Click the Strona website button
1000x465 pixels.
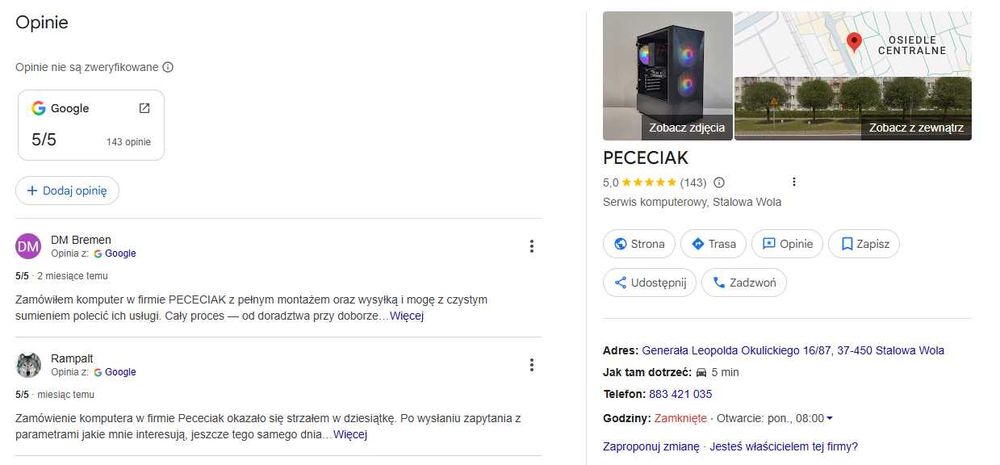[638, 244]
